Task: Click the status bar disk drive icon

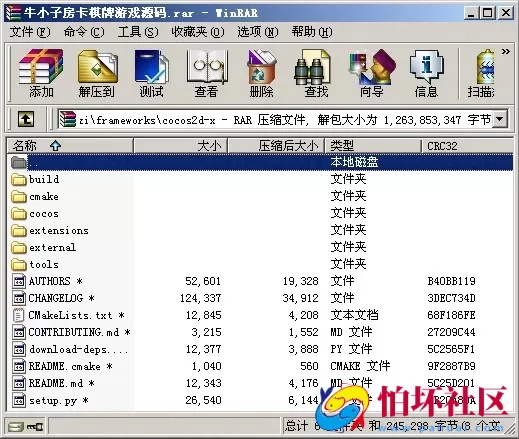Action: (x=16, y=427)
